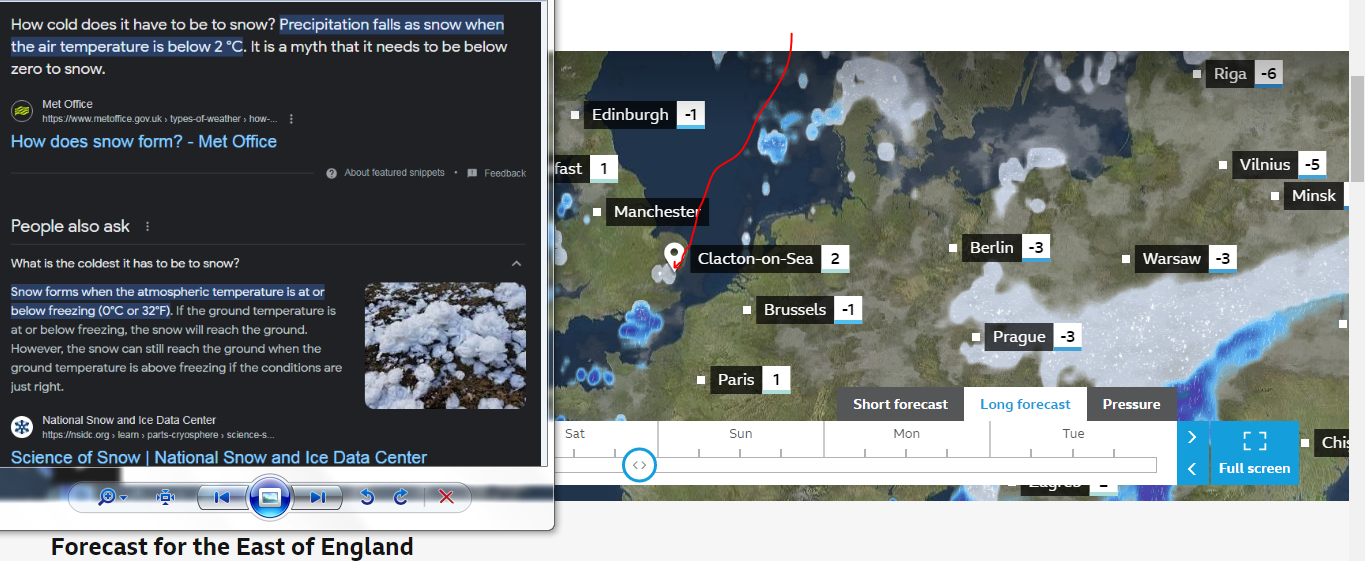Click the Feedback flag icon
The width and height of the screenshot is (1365, 561).
click(x=472, y=173)
